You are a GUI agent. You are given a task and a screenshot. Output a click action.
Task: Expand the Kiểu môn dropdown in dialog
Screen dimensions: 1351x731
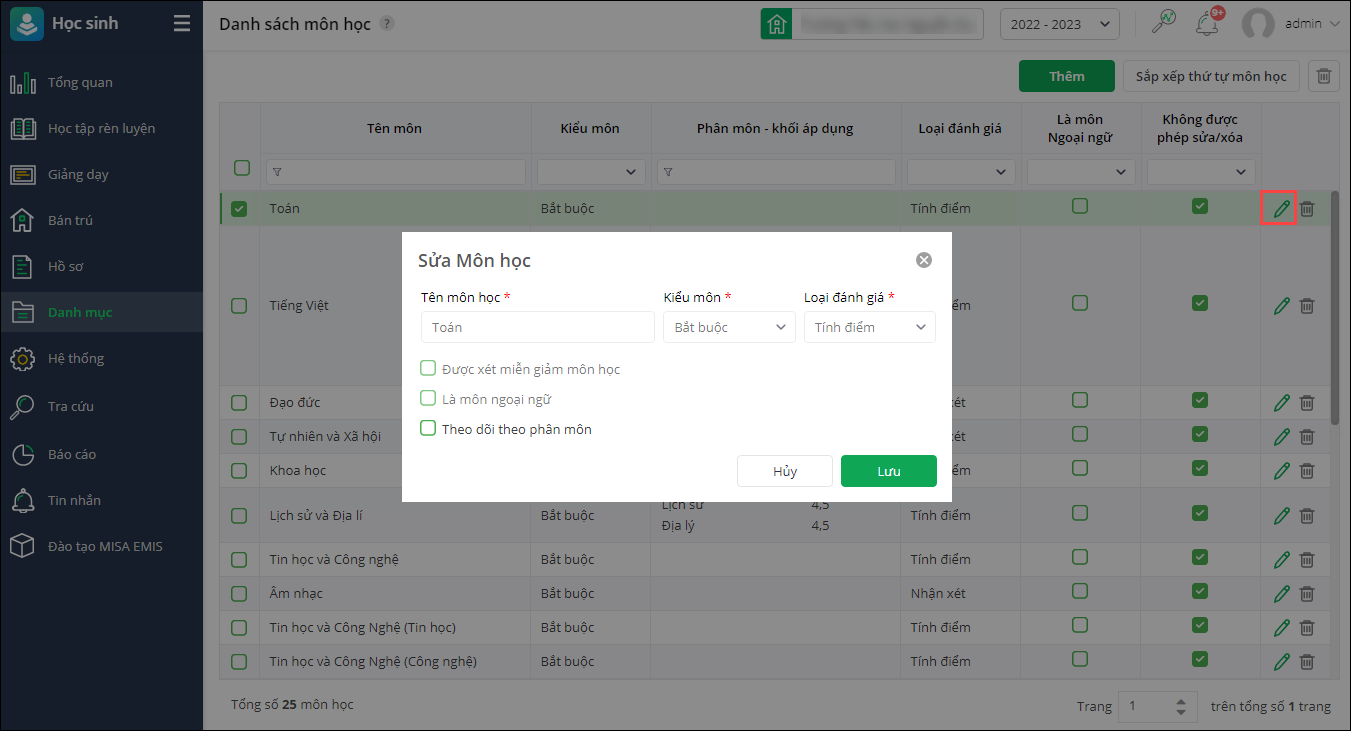pos(729,327)
